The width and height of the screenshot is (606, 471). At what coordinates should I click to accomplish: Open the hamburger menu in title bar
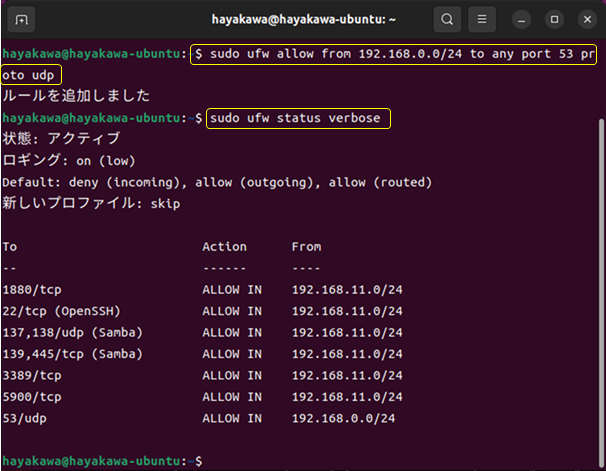[484, 20]
